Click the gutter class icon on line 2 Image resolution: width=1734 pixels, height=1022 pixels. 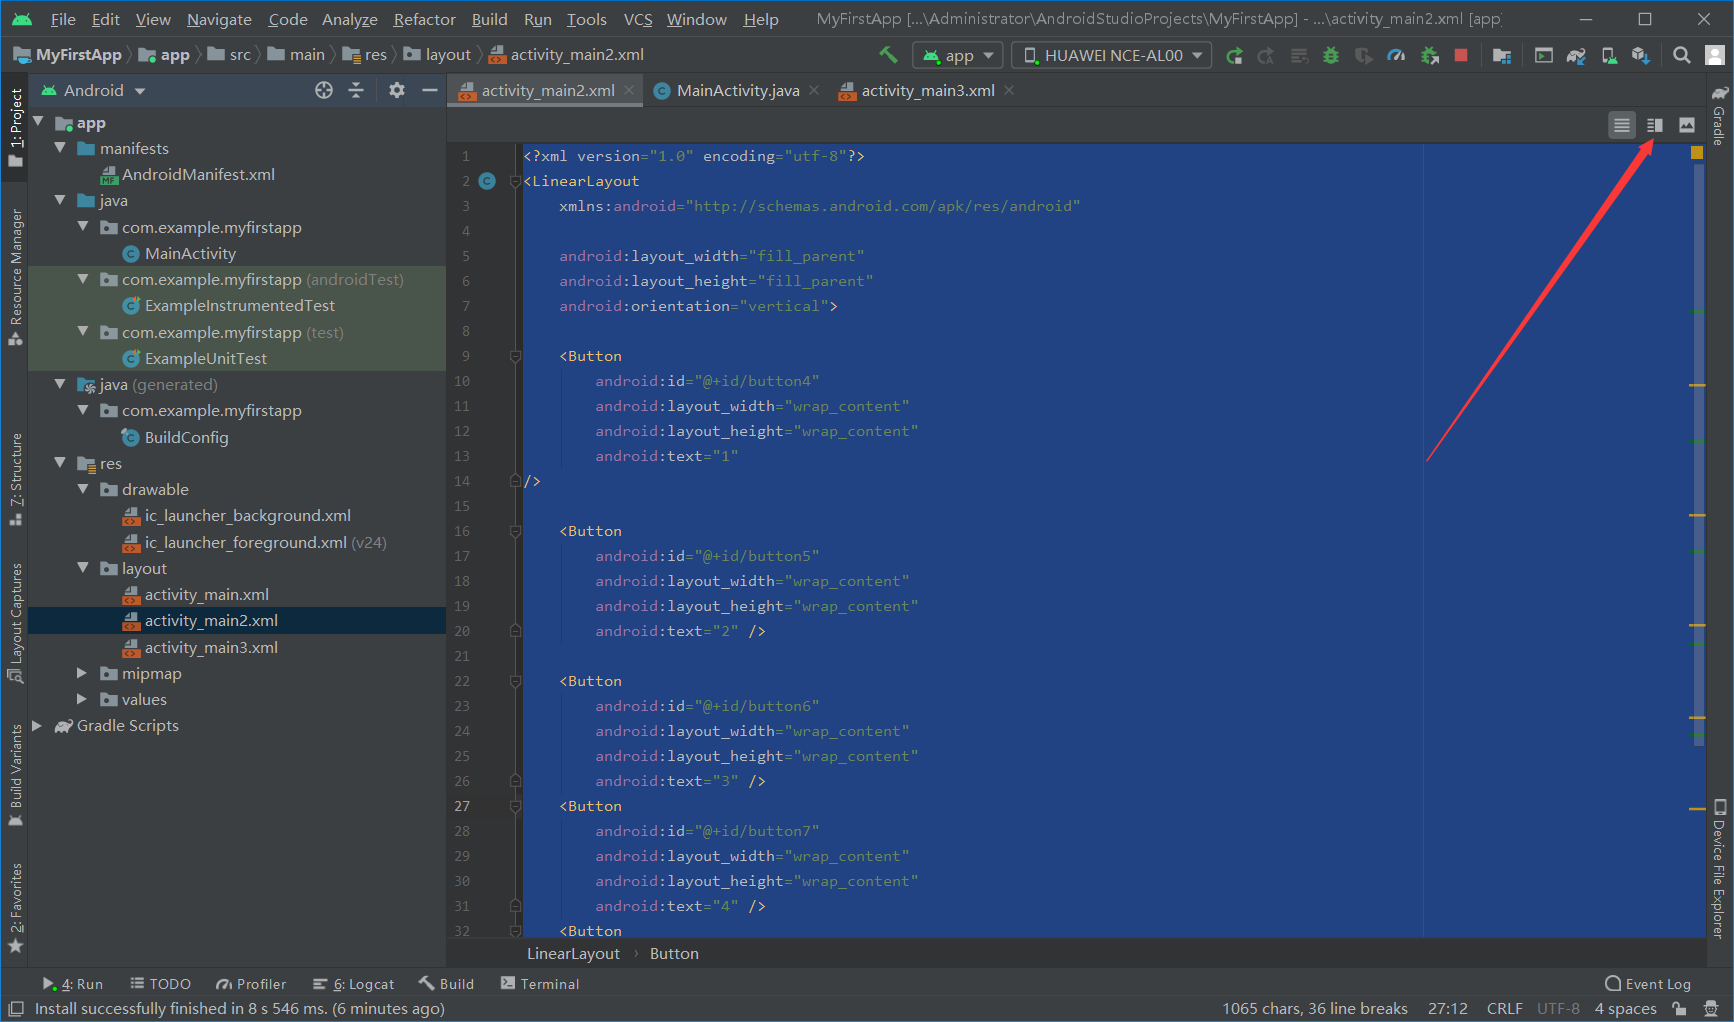487,181
